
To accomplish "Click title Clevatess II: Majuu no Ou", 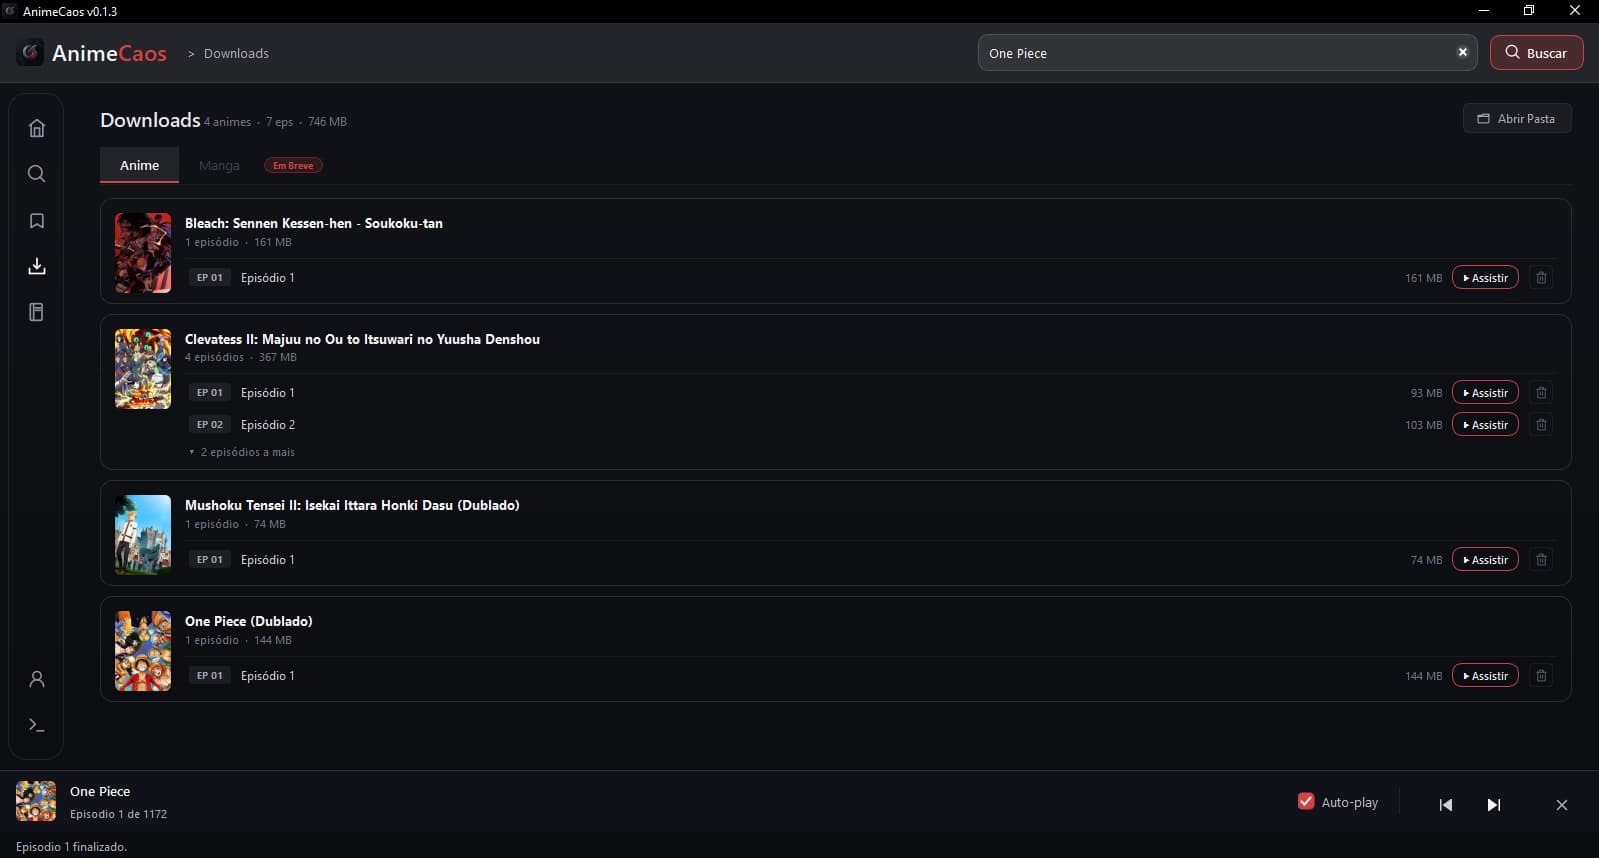I will tap(362, 339).
